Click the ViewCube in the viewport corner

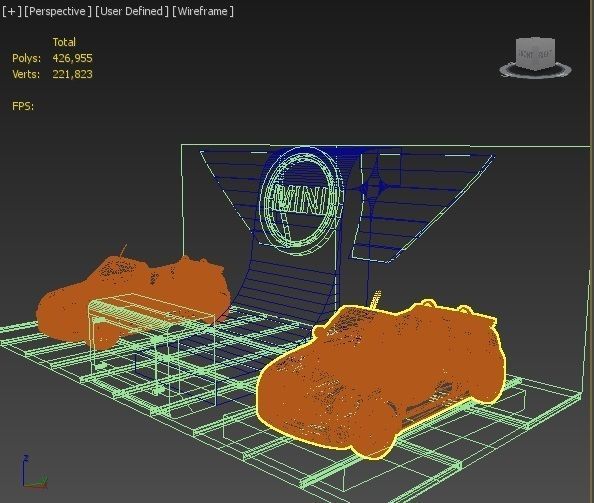[535, 53]
